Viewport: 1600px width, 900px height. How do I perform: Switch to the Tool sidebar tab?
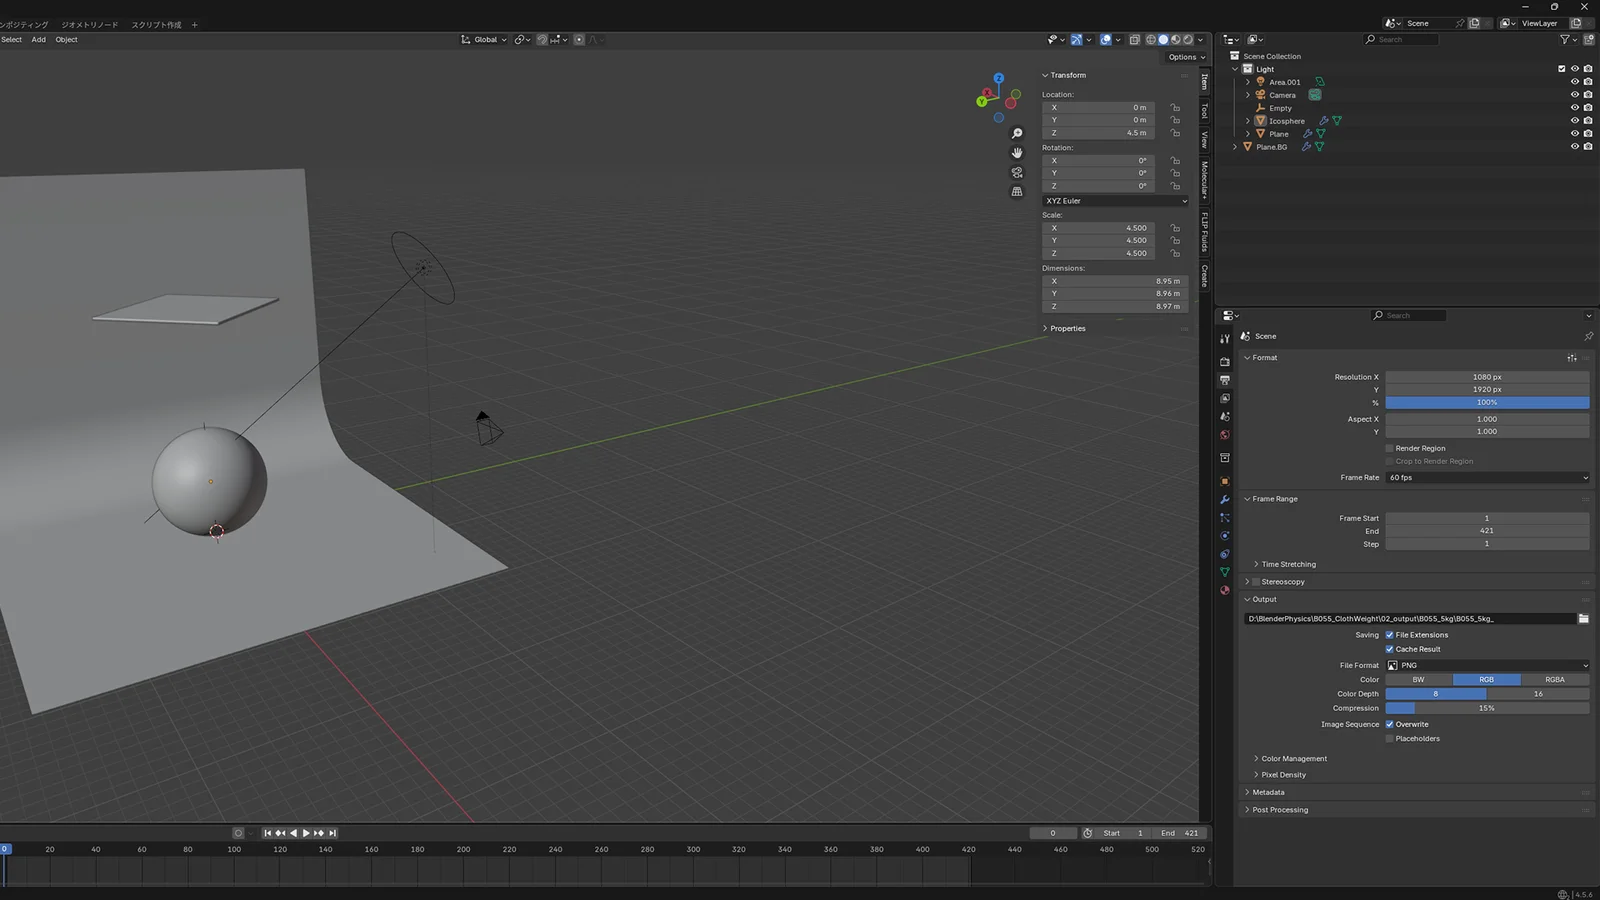(1204, 110)
